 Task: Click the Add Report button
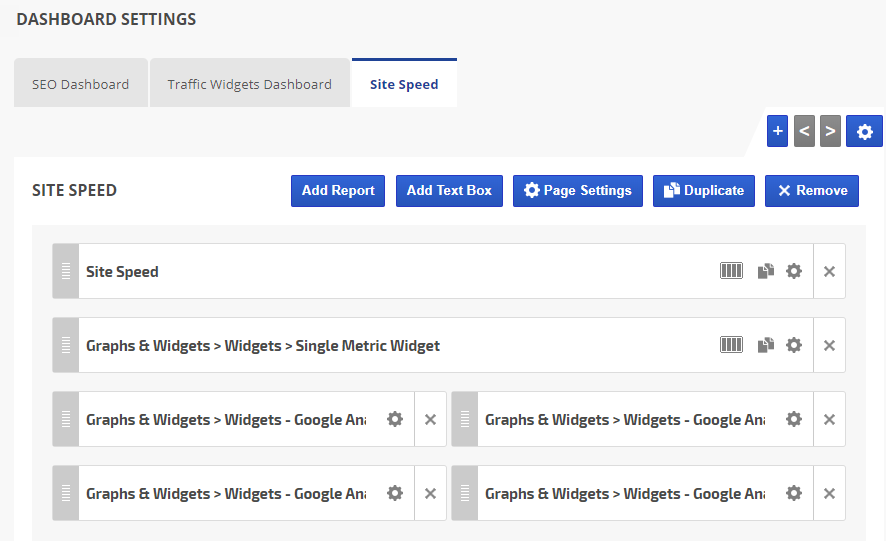(x=338, y=190)
